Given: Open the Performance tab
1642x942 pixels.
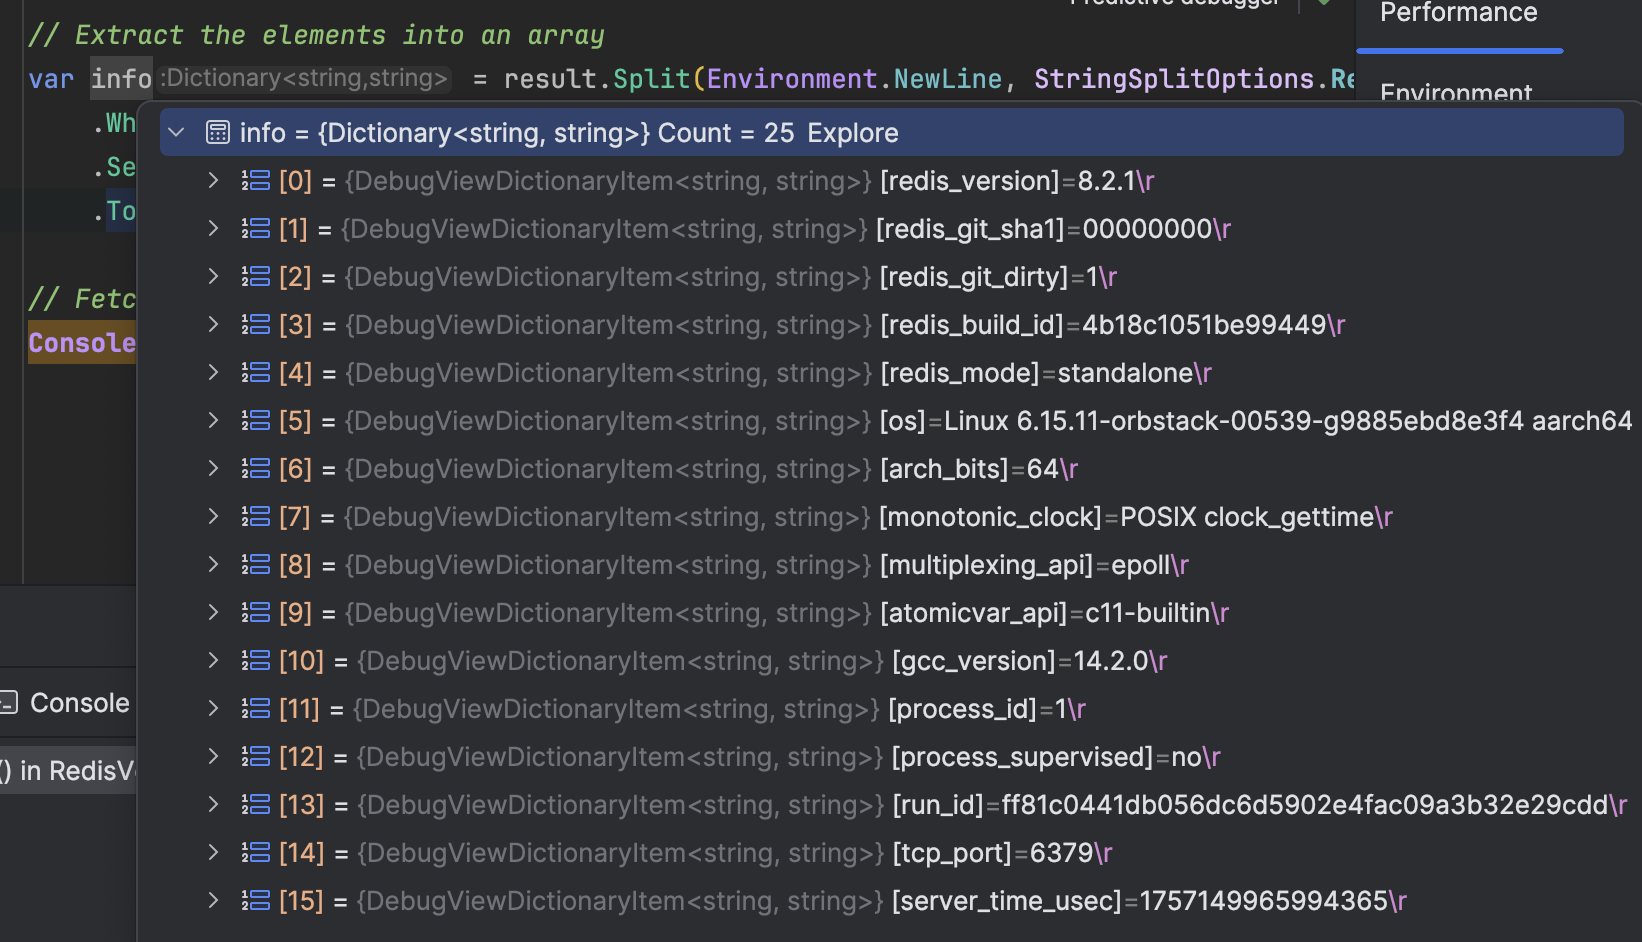Looking at the screenshot, I should (1458, 14).
